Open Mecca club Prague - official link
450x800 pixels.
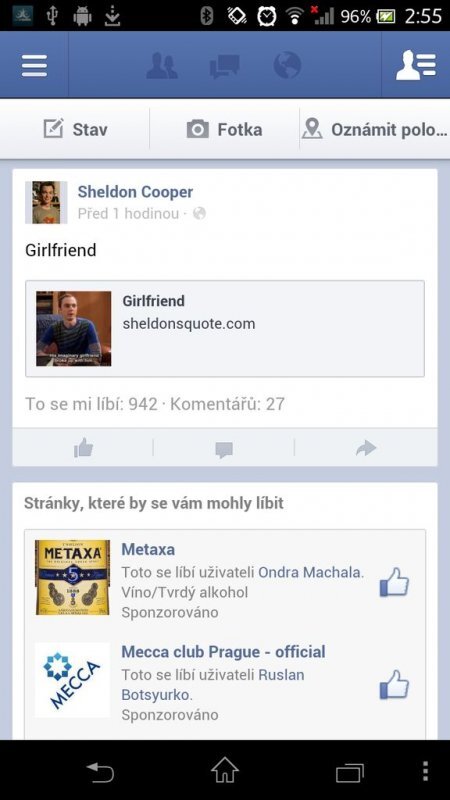[223, 652]
